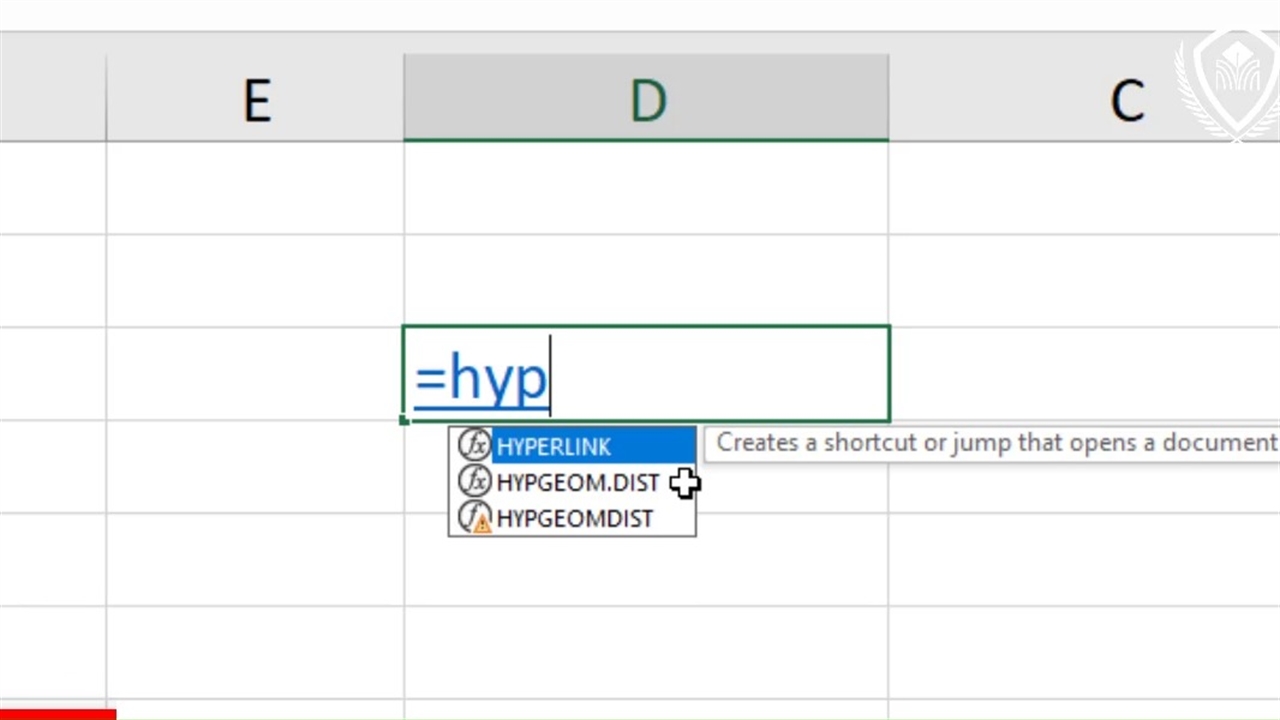Select the column C header

[1127, 101]
